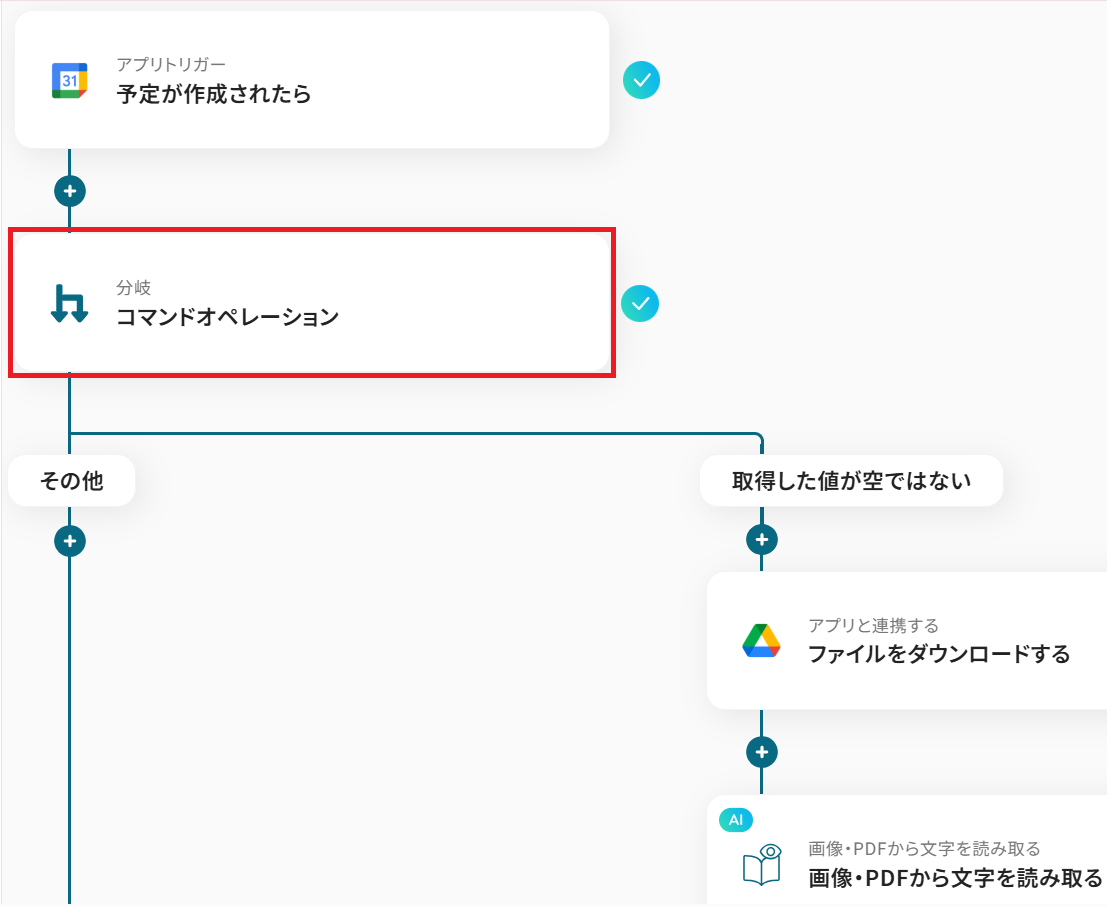Screen dimensions: 1107x907
Task: Select the 取得した値が空ではない branch label
Action: [x=851, y=481]
